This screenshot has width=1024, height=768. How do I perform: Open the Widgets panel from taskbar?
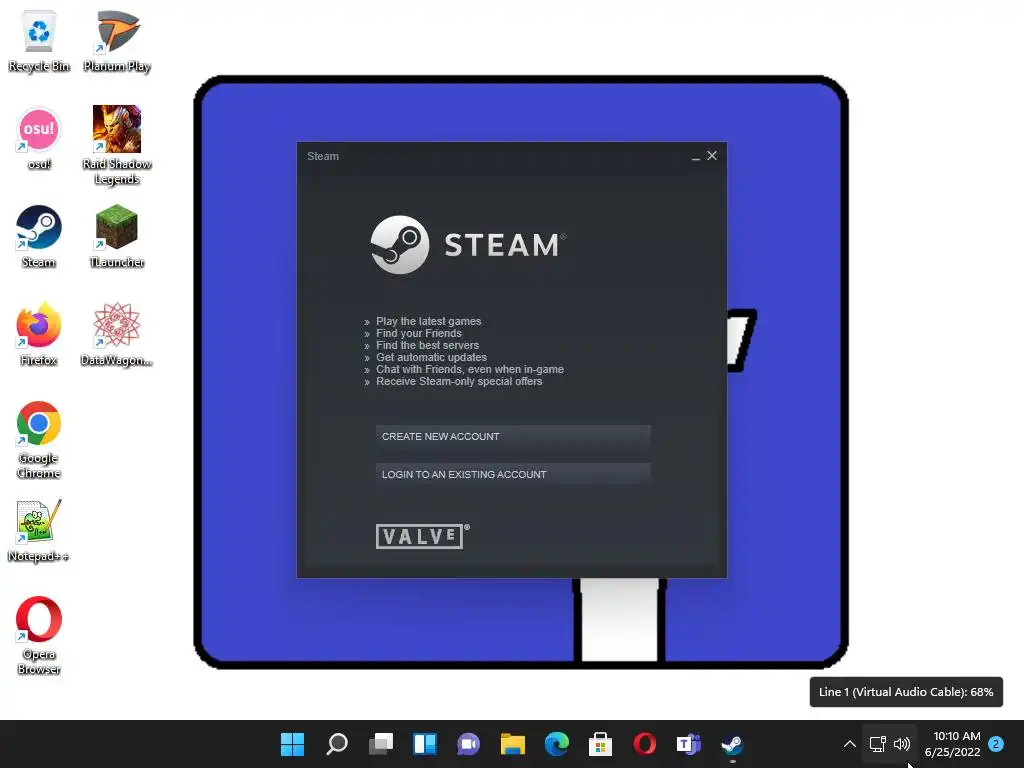(424, 744)
